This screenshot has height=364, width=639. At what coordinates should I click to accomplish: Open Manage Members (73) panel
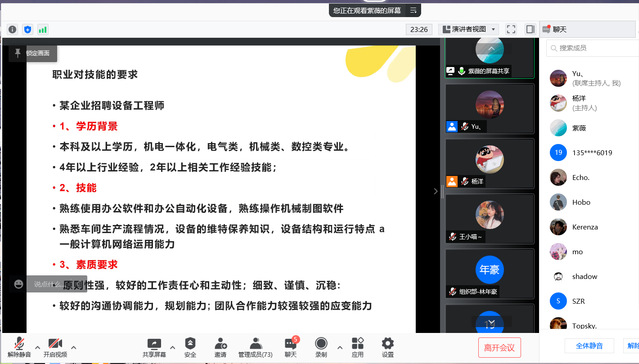click(x=256, y=347)
